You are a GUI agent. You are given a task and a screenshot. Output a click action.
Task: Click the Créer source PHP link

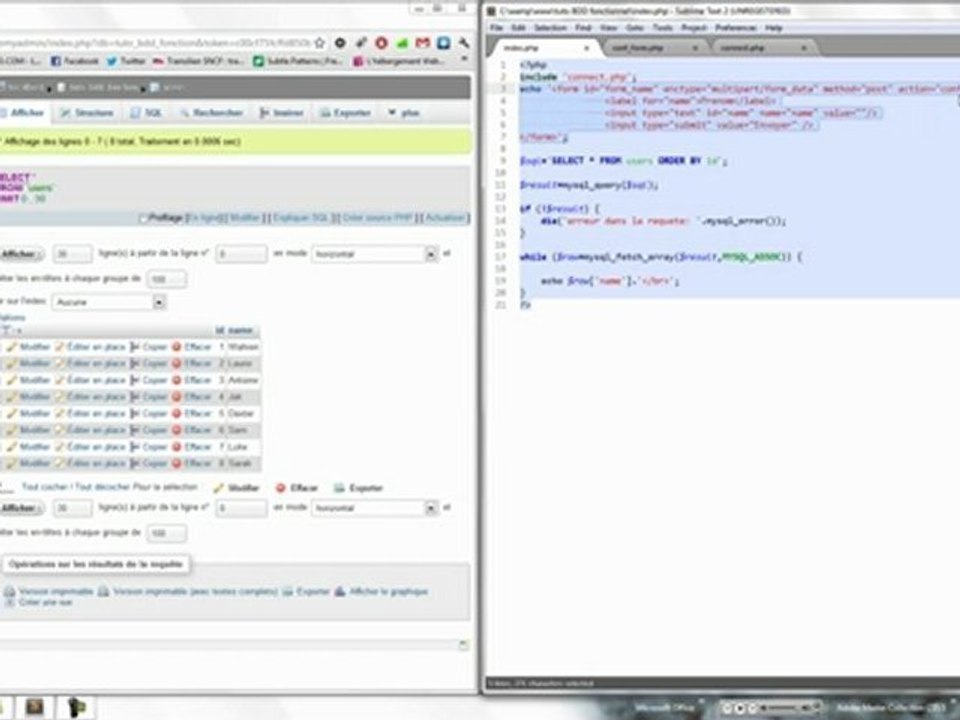[378, 218]
